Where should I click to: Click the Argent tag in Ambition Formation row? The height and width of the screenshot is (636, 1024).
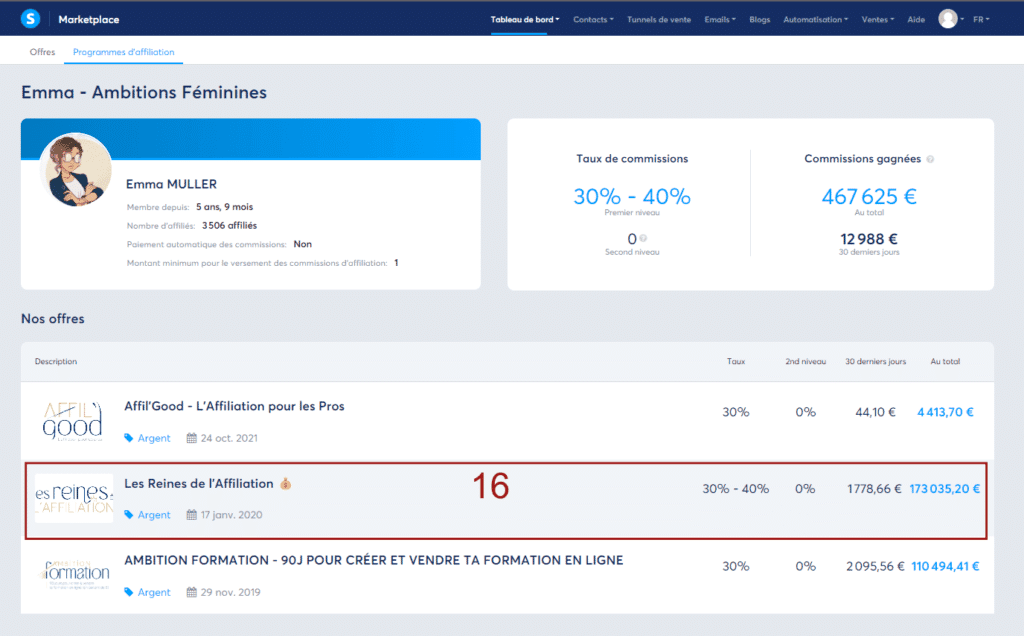(154, 592)
